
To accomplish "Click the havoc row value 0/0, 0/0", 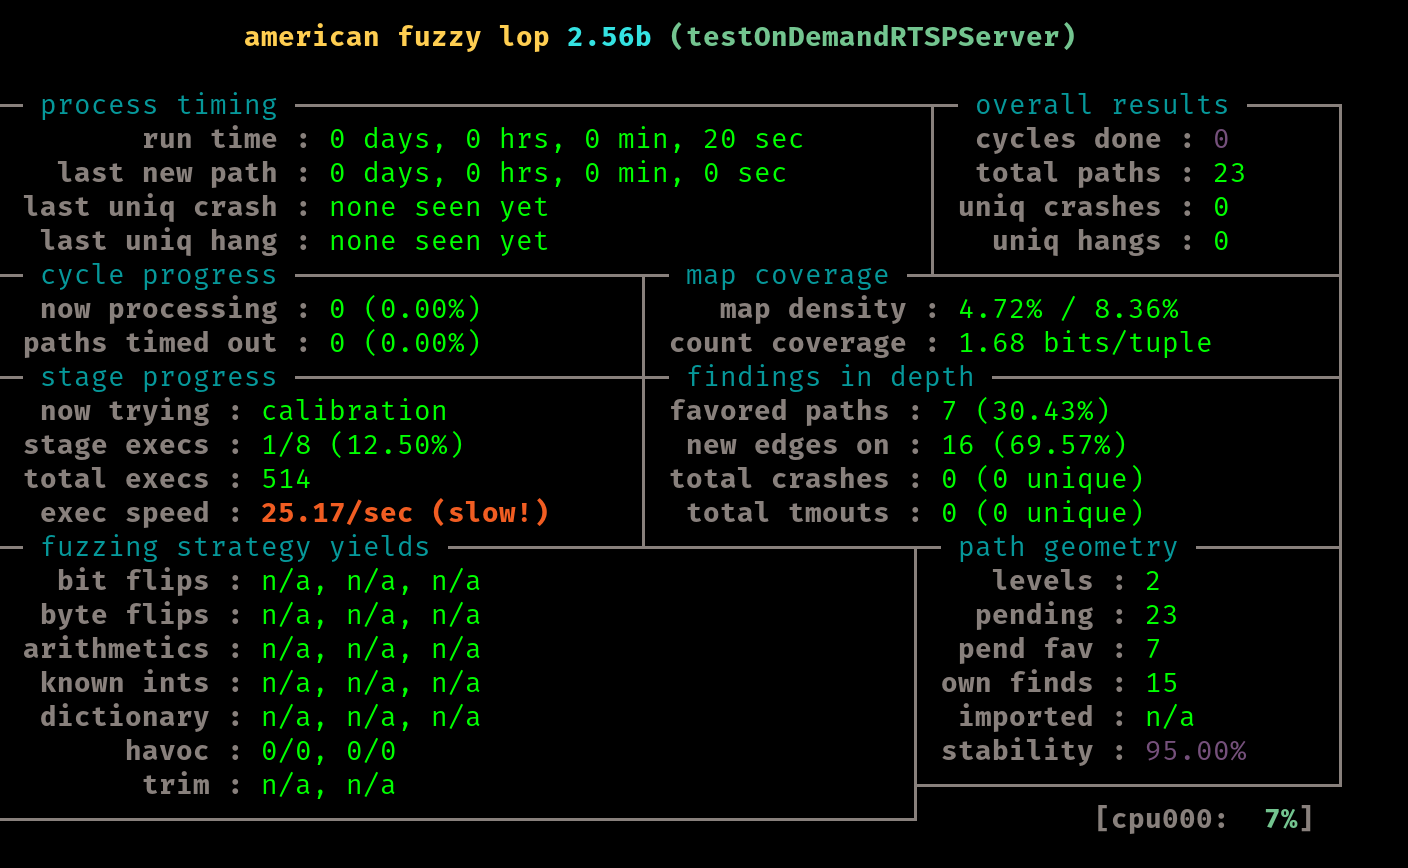I will pos(328,751).
